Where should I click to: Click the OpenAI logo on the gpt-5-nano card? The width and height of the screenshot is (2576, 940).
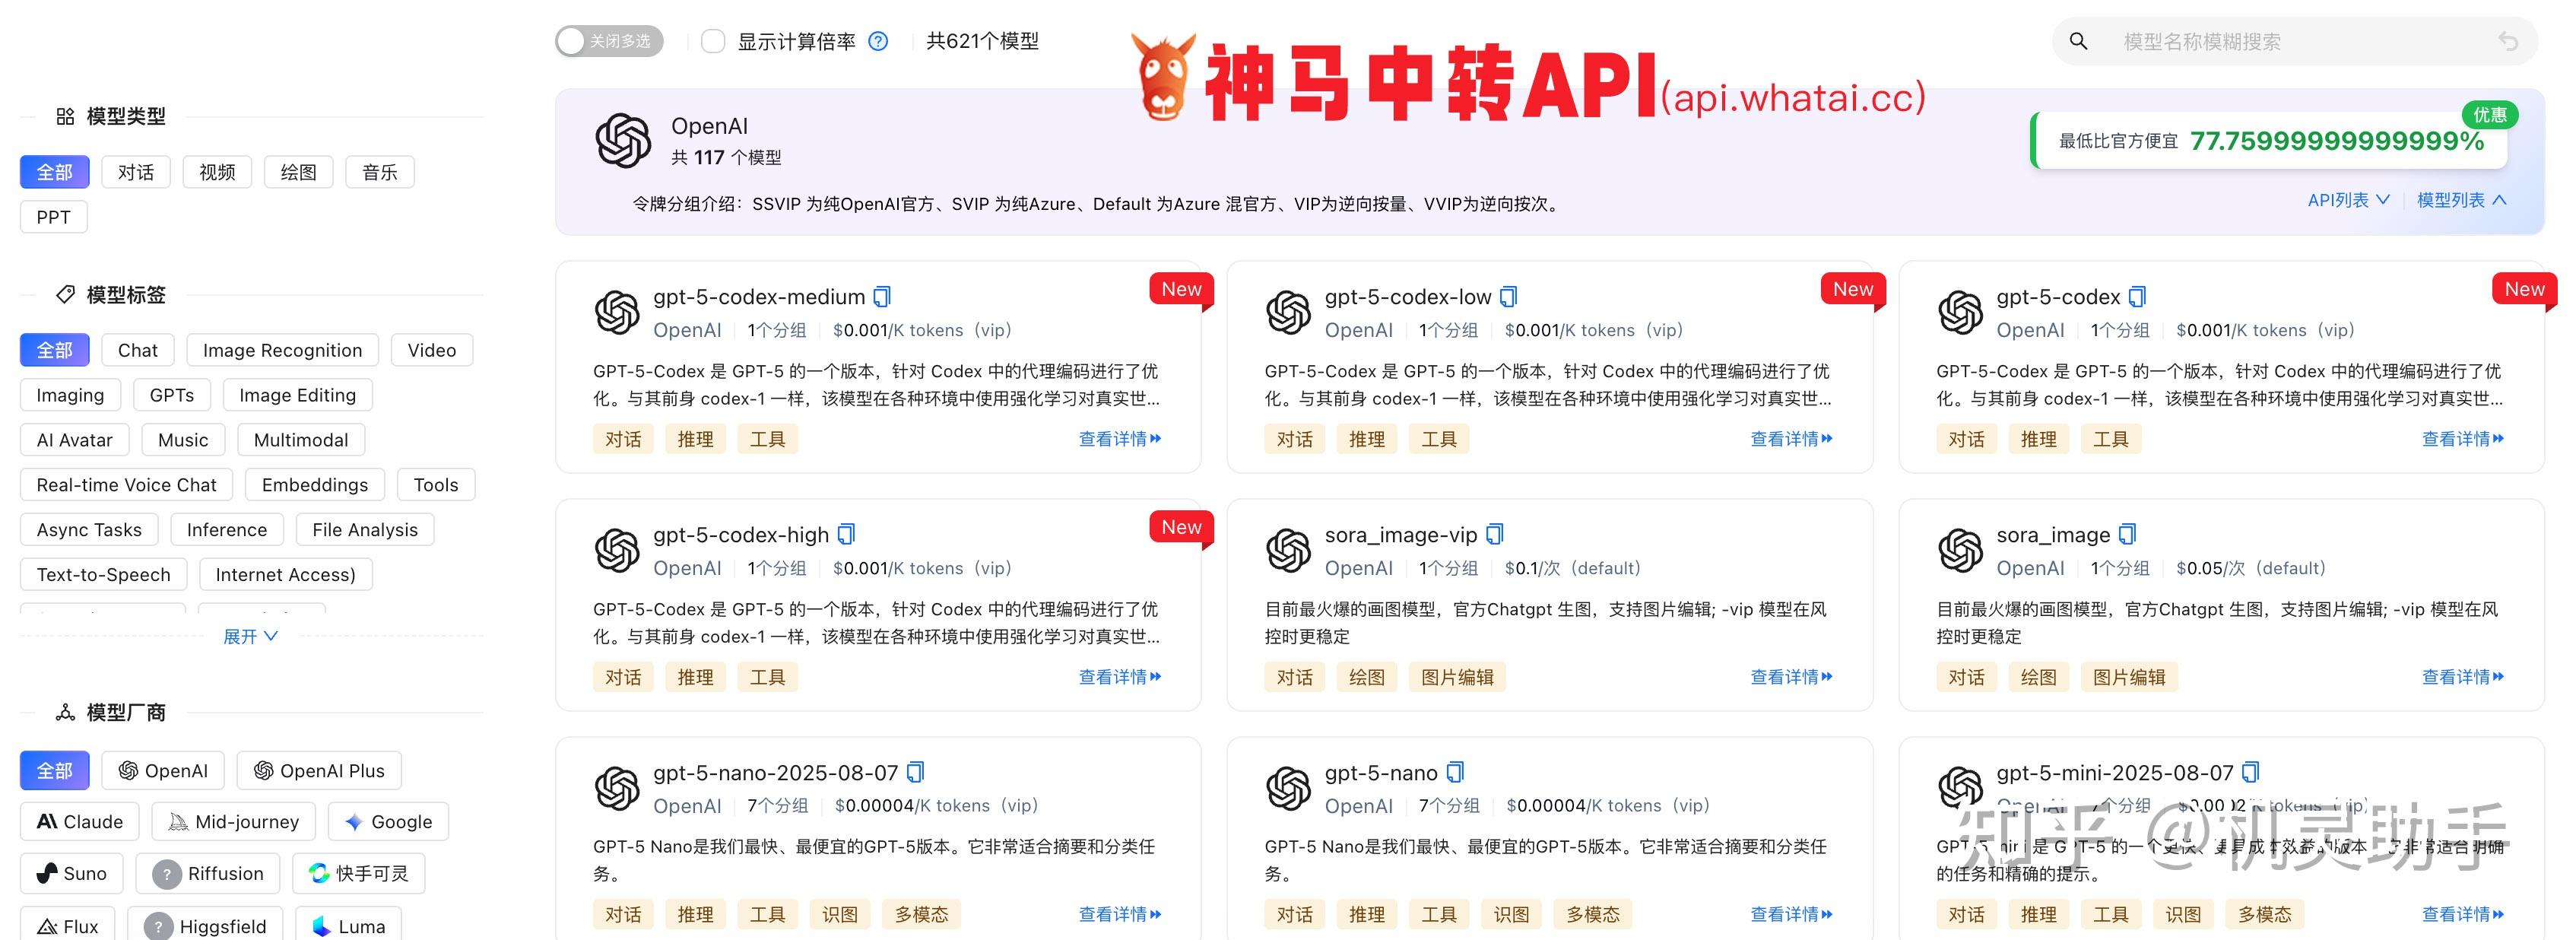pyautogui.click(x=1290, y=789)
